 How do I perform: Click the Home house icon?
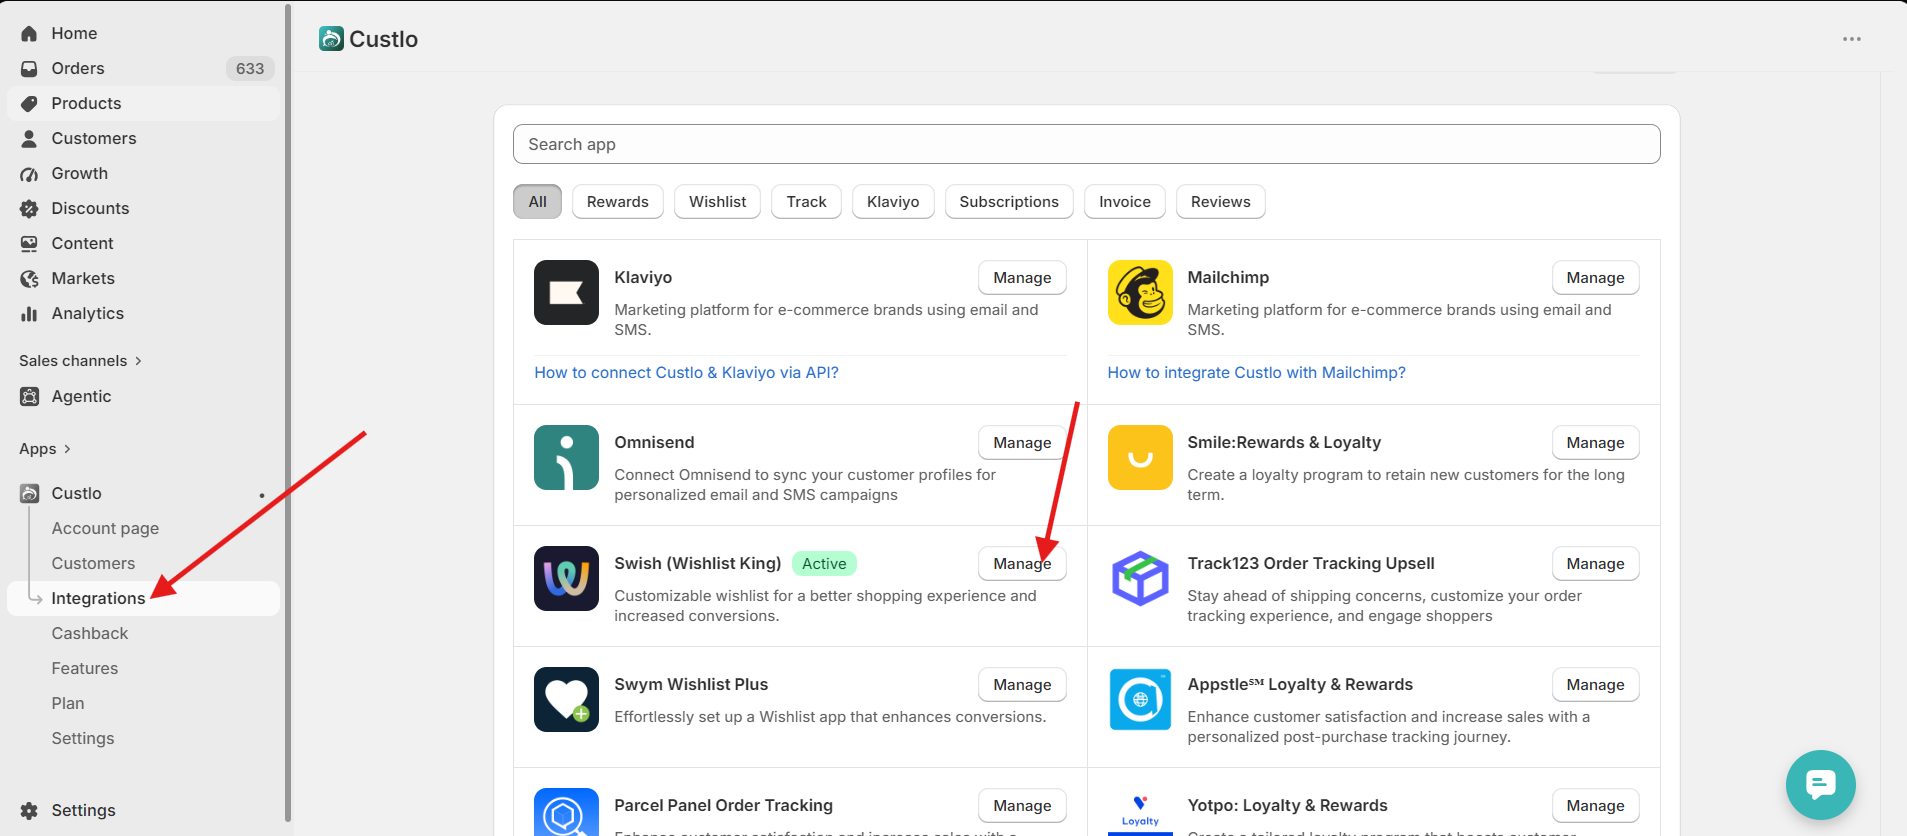coord(30,34)
